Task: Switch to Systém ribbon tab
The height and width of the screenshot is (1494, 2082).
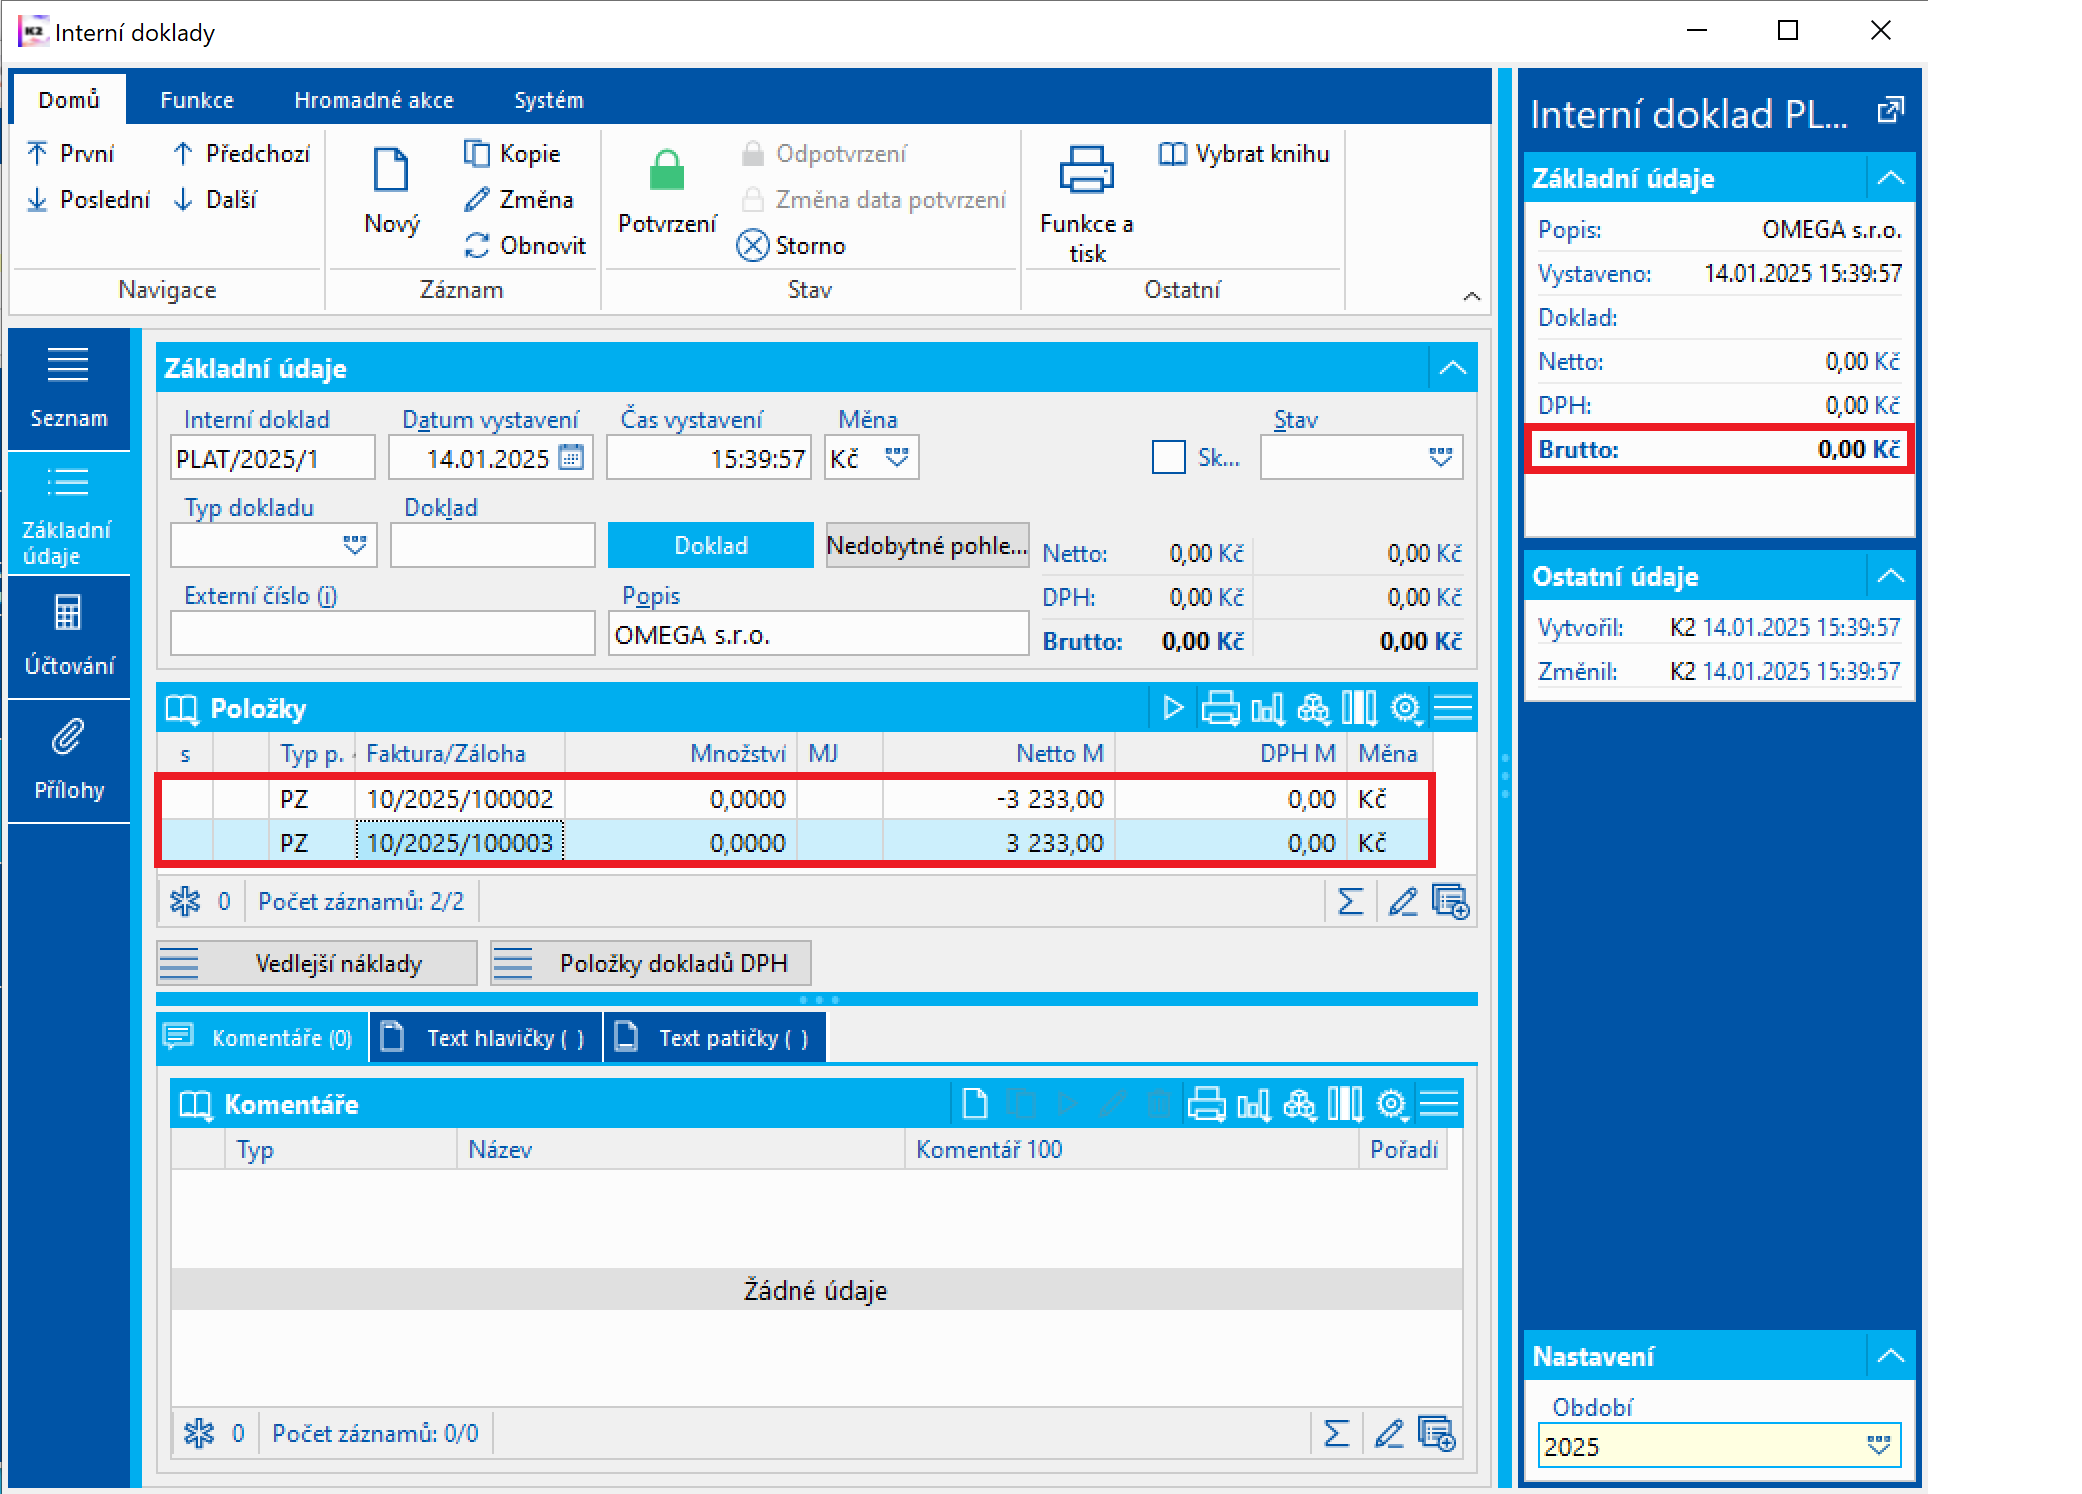Action: [x=549, y=99]
